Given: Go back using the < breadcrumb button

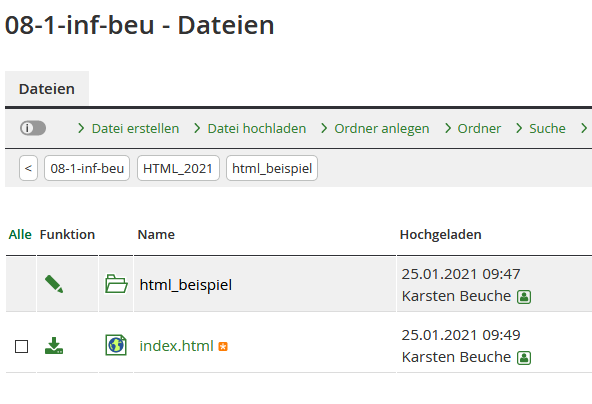Looking at the screenshot, I should tap(28, 168).
